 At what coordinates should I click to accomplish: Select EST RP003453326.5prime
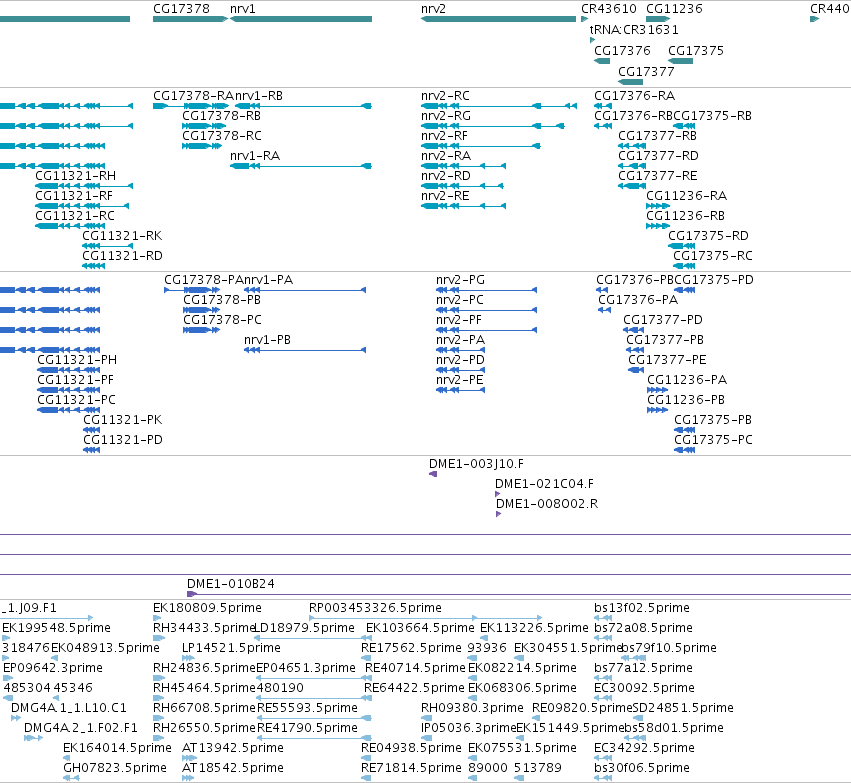pos(375,608)
